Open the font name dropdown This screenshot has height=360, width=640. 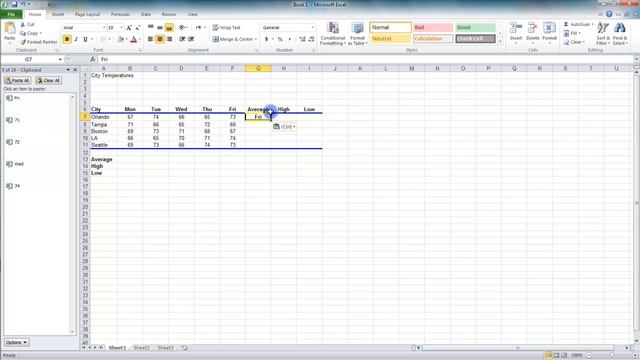(x=104, y=27)
